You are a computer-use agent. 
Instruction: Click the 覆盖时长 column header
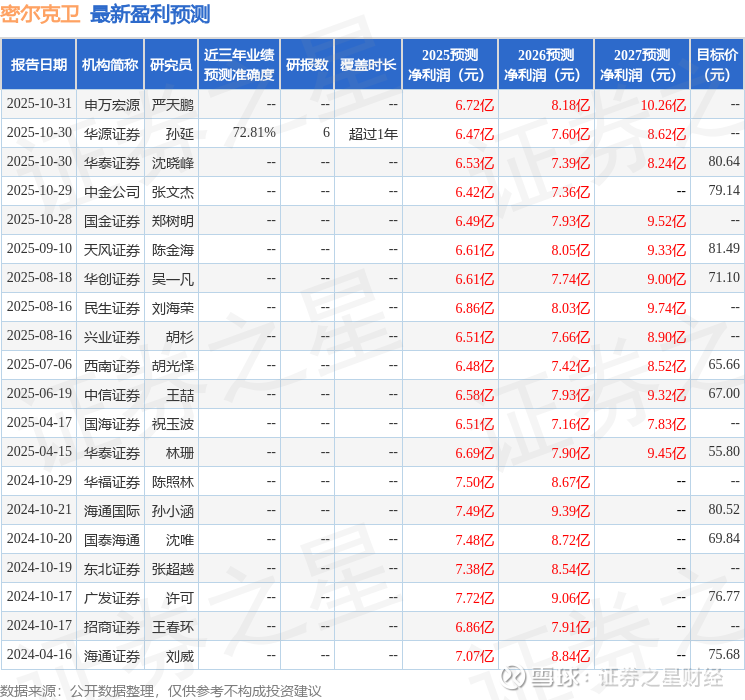pos(368,65)
